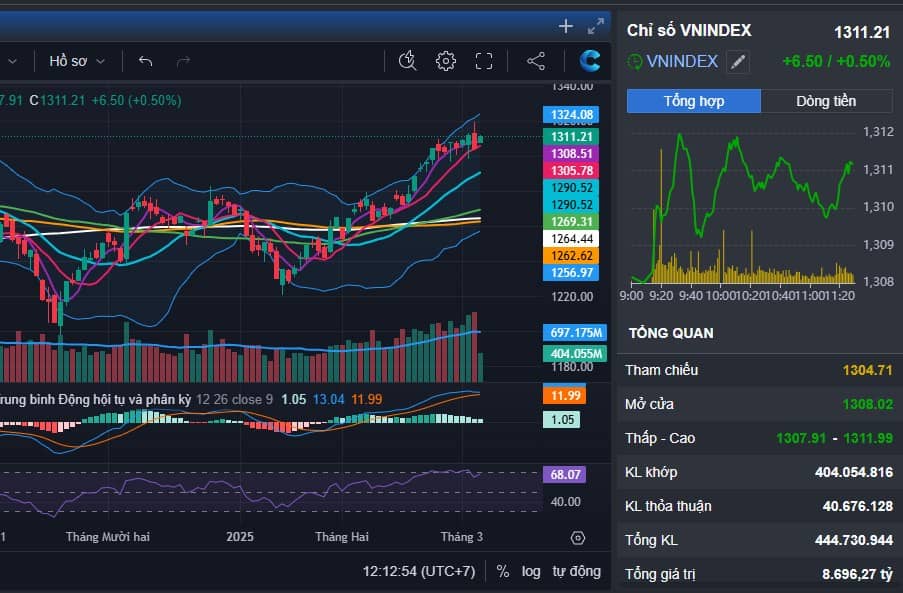Click the plus icon above the chart
Viewport: 903px width, 593px height.
[566, 26]
